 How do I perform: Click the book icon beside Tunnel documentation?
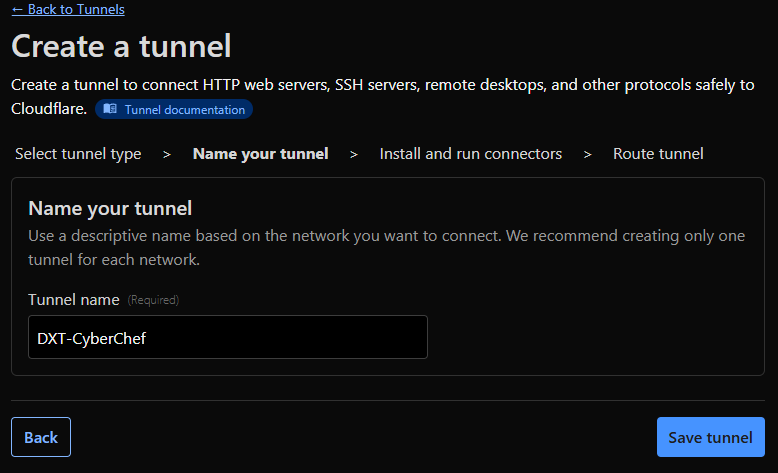click(x=110, y=109)
